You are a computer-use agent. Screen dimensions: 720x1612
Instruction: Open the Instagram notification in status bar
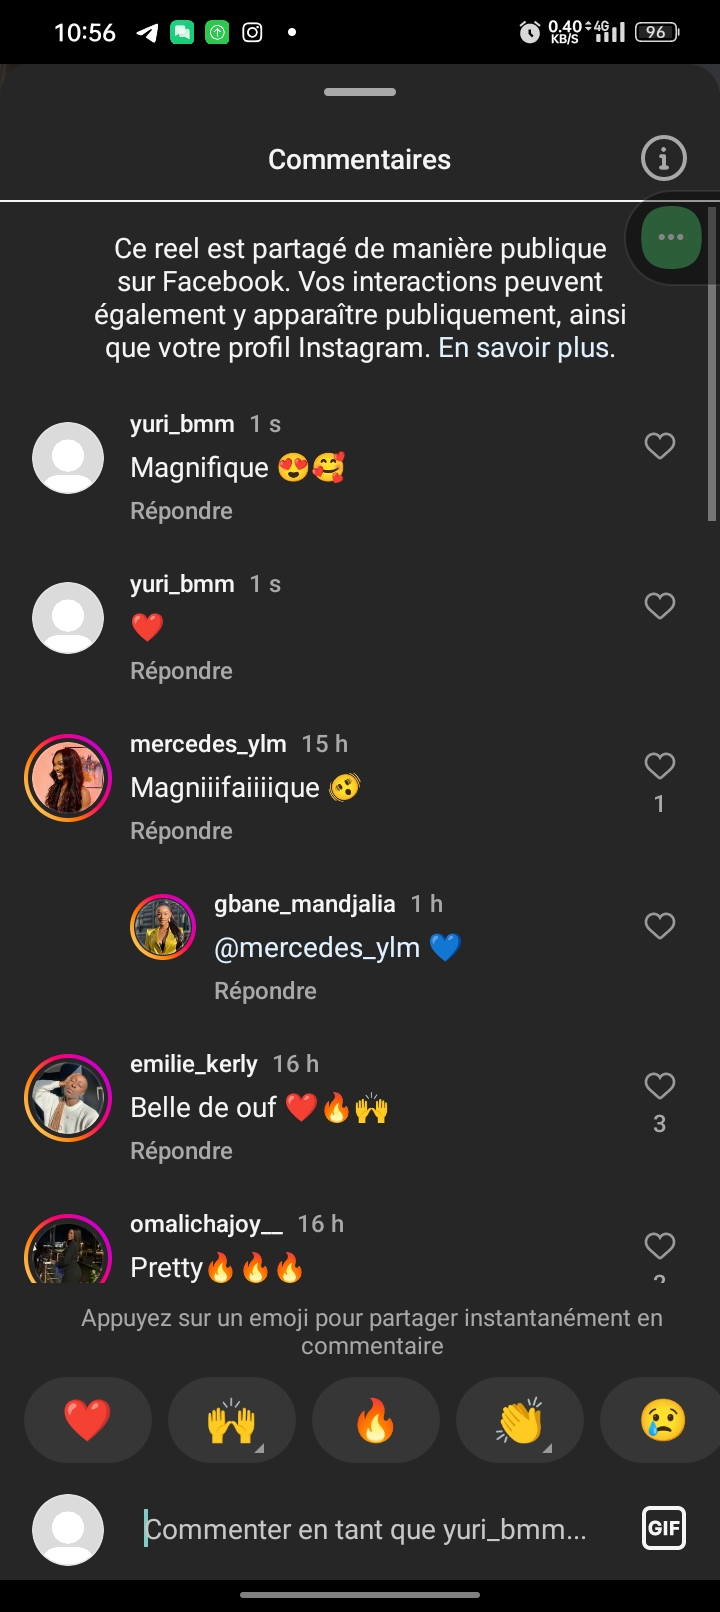253,32
